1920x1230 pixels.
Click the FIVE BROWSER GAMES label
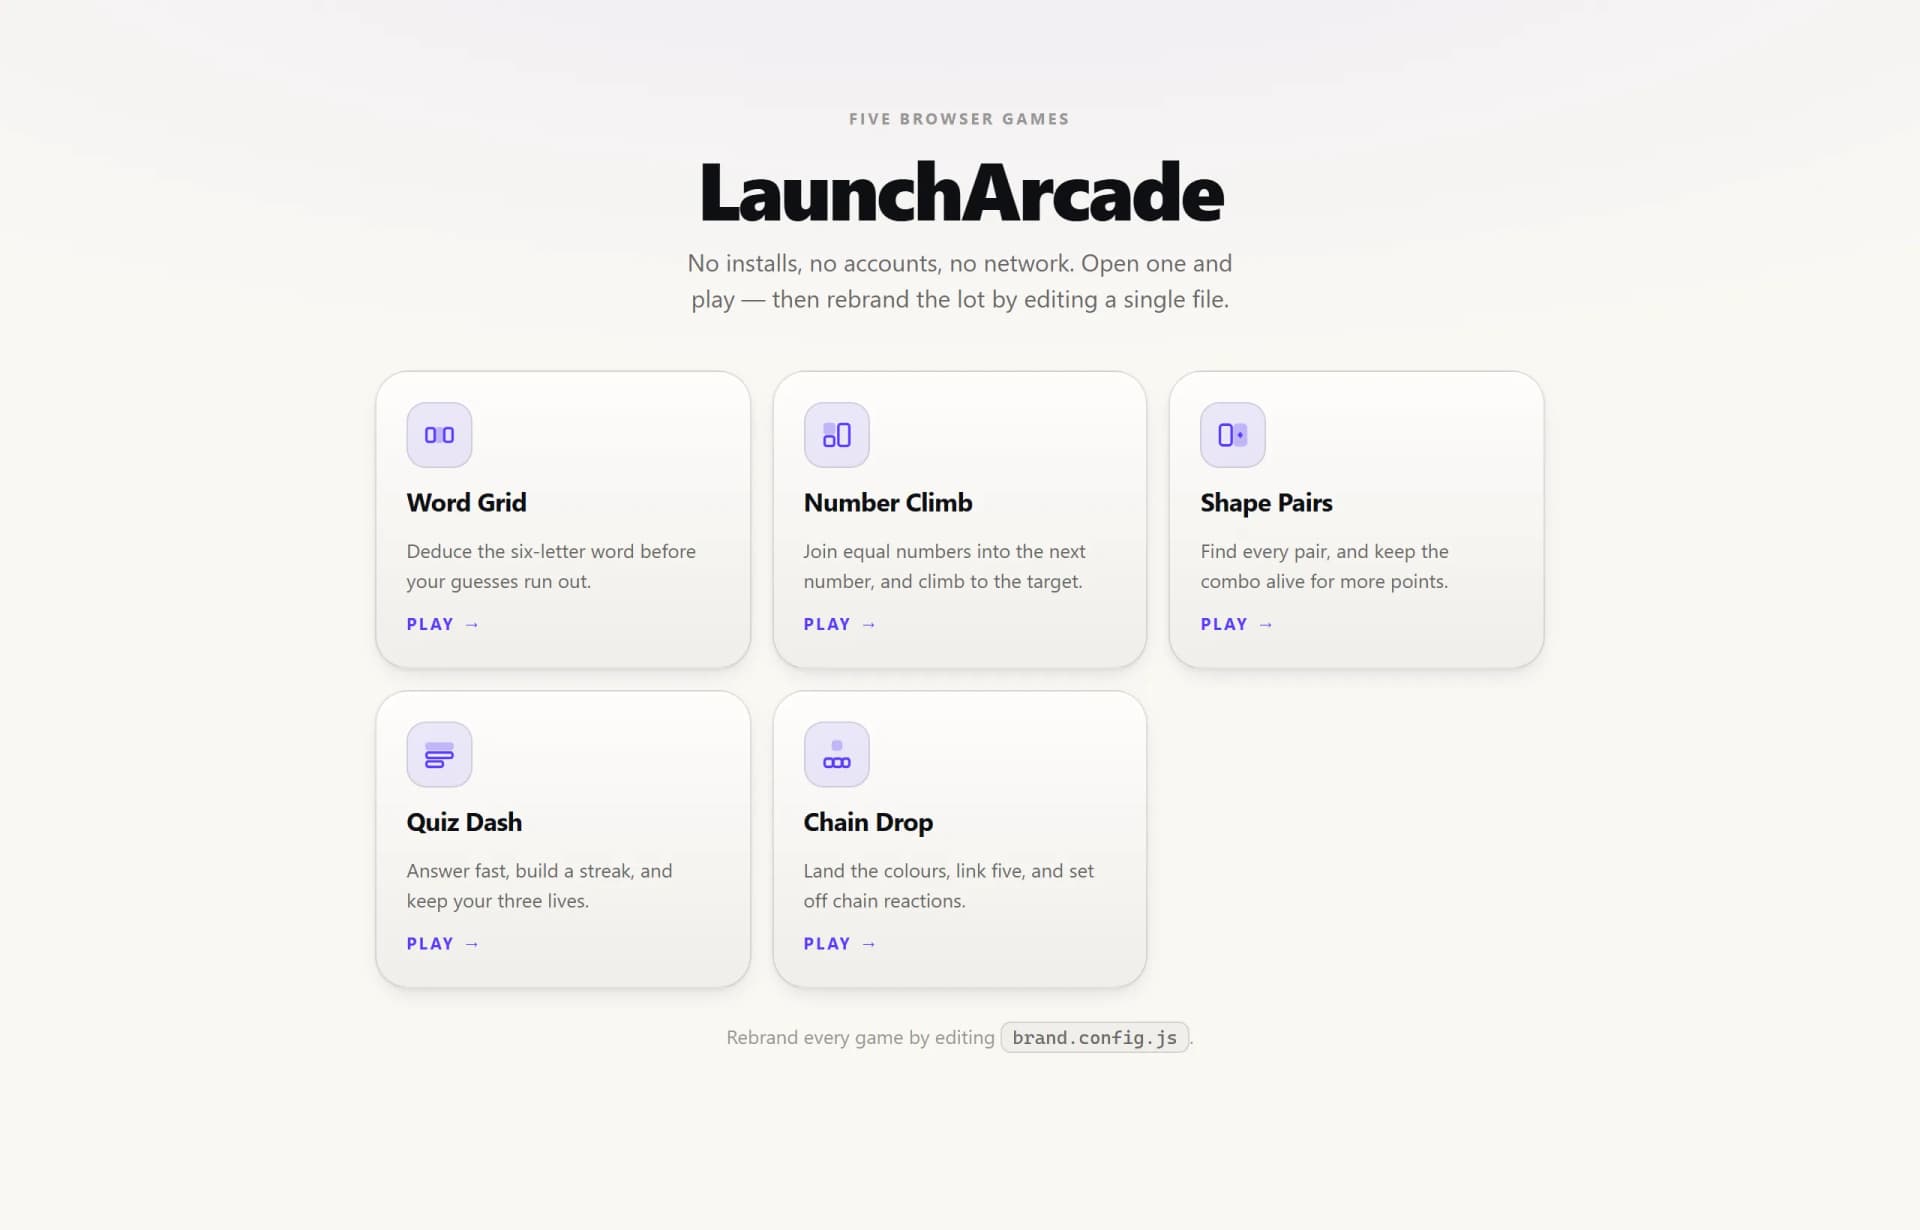(959, 119)
